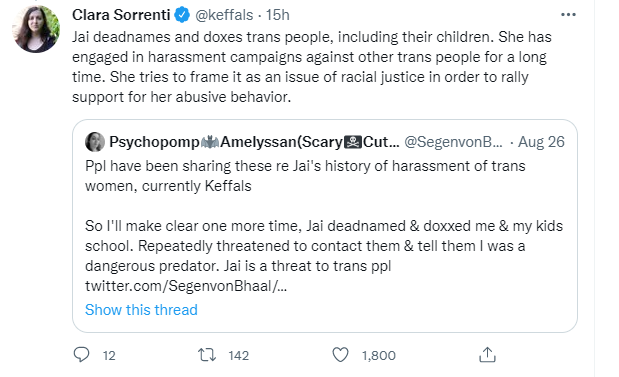Open the quoted tweet body text
Viewport: 619px width, 377px height.
pyautogui.click(x=324, y=226)
